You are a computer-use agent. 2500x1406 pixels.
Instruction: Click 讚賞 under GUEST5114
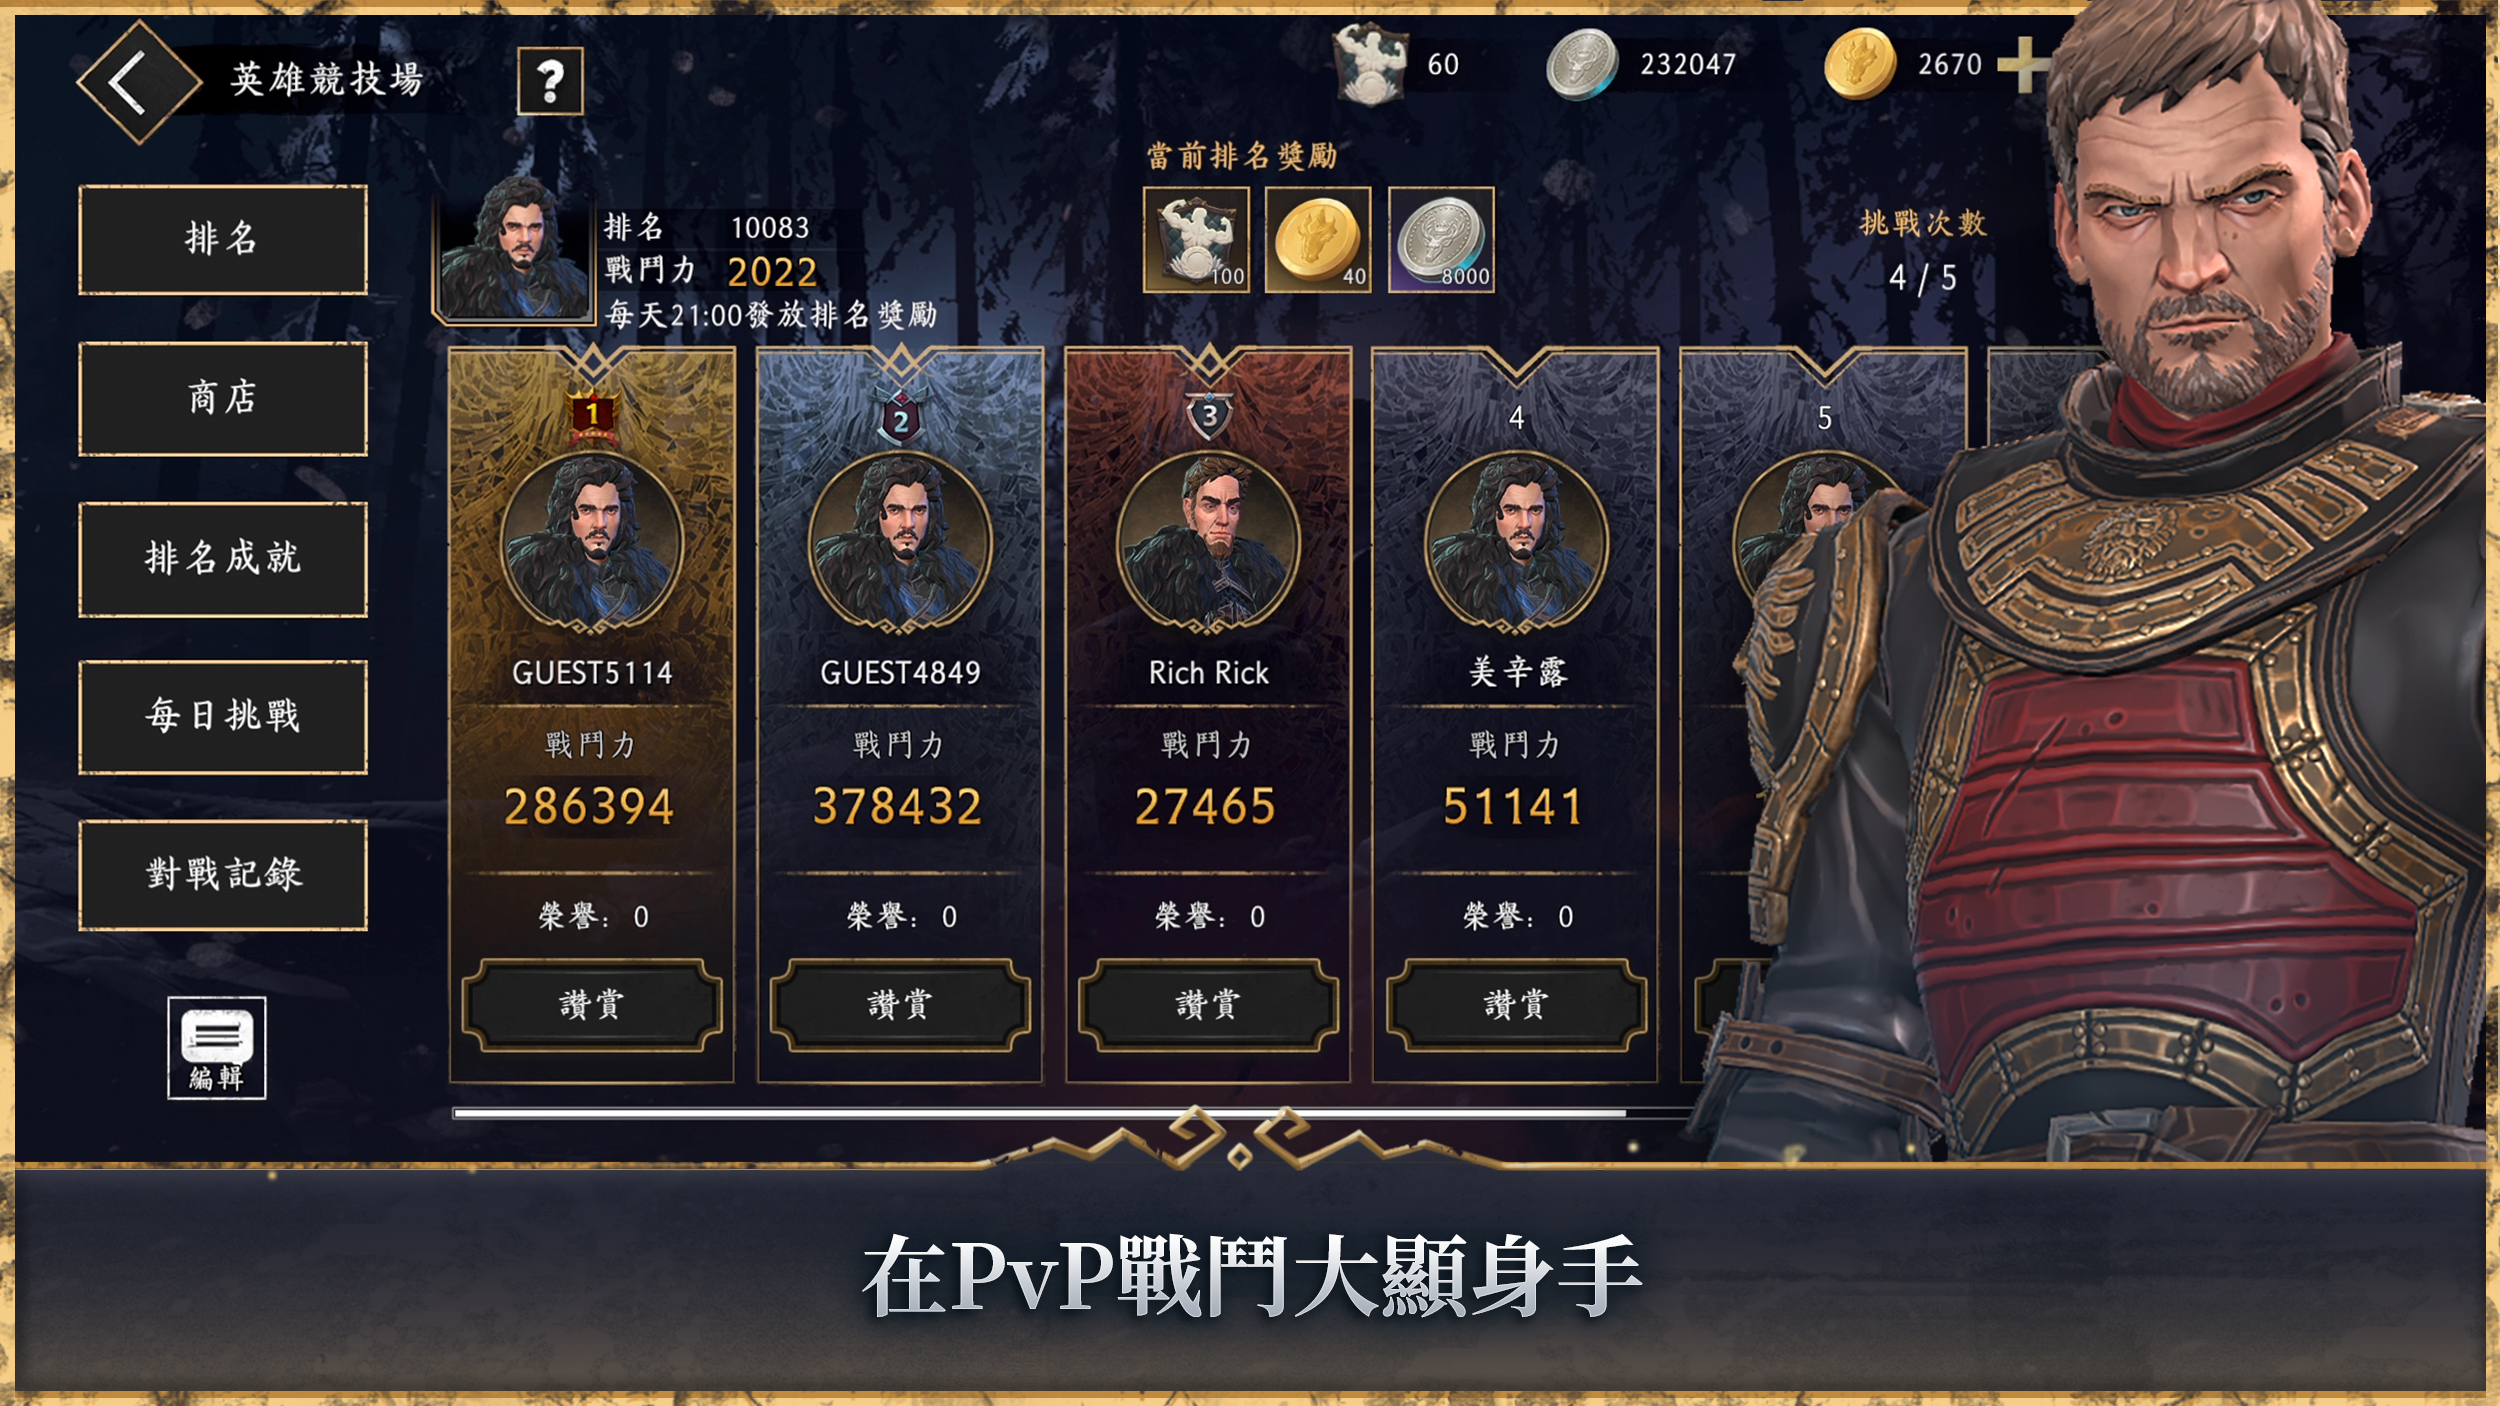point(592,1005)
